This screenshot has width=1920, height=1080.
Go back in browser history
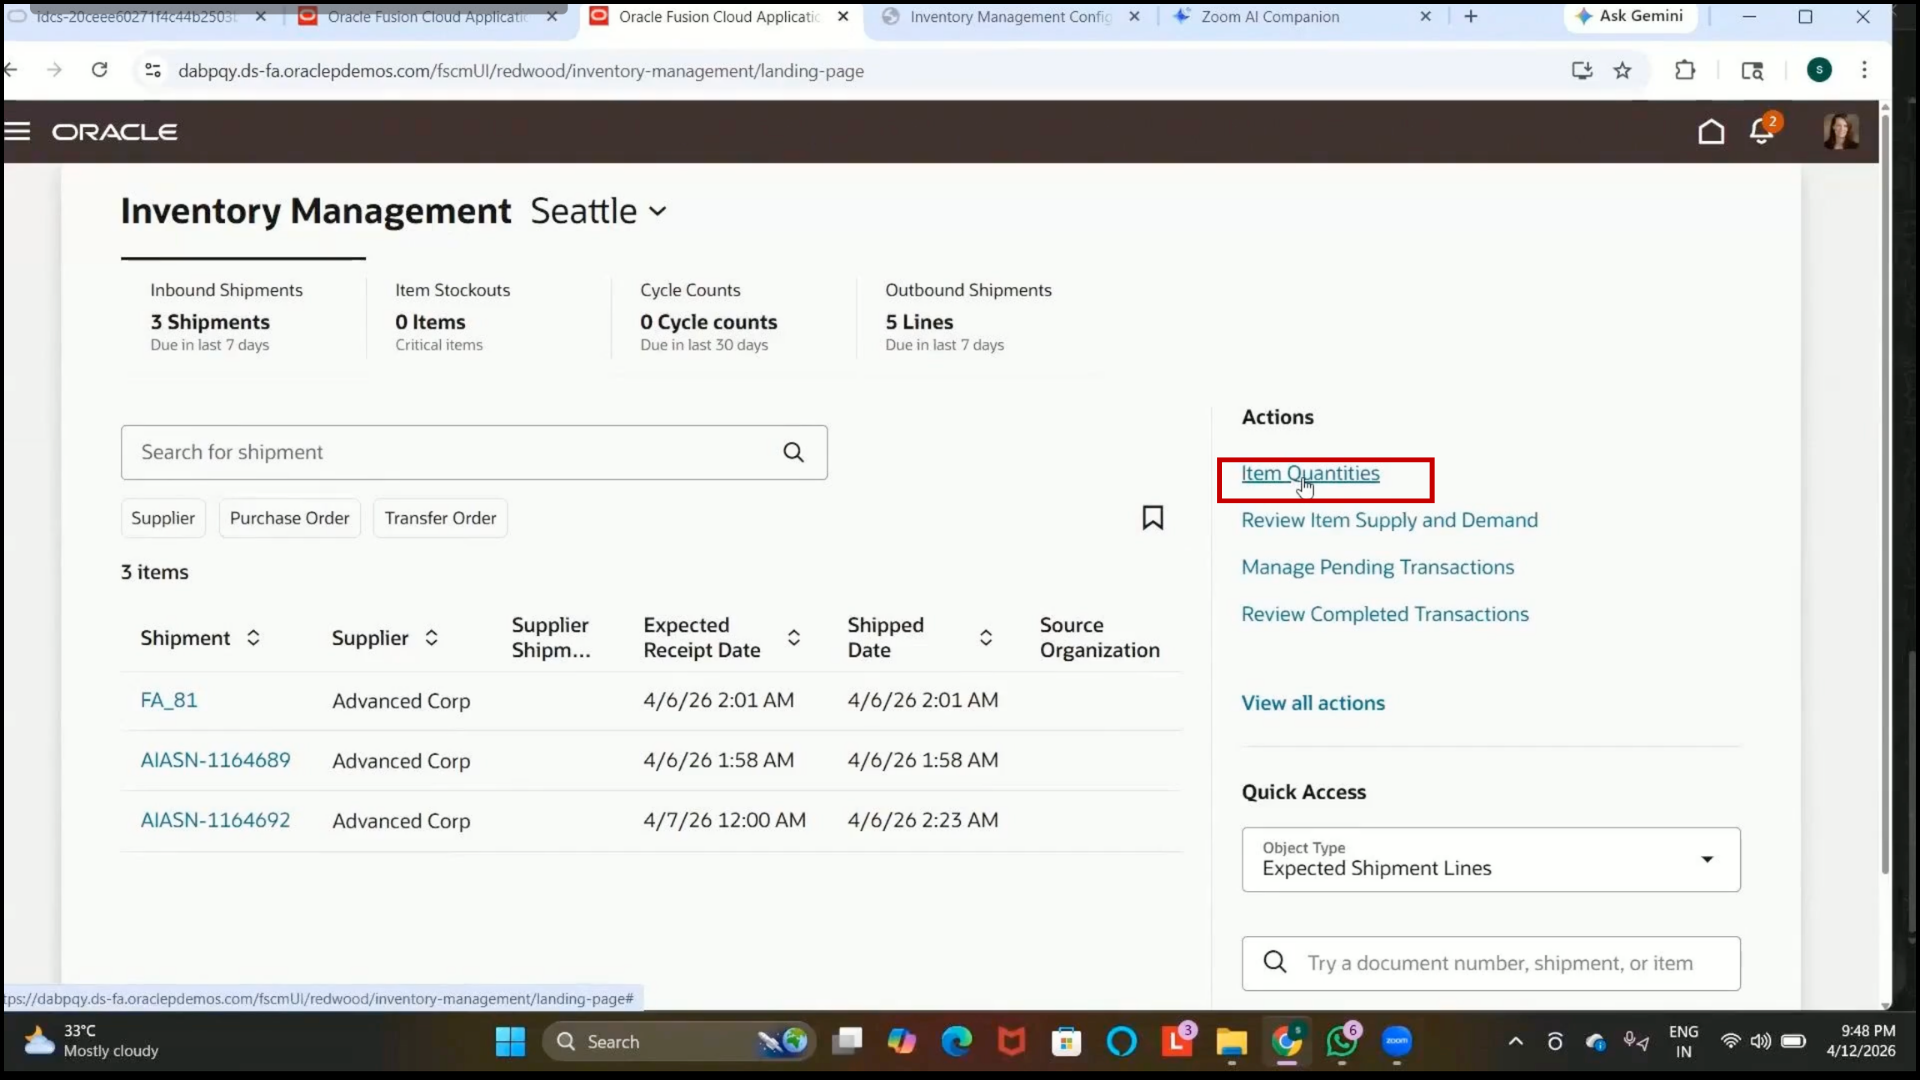click(11, 70)
